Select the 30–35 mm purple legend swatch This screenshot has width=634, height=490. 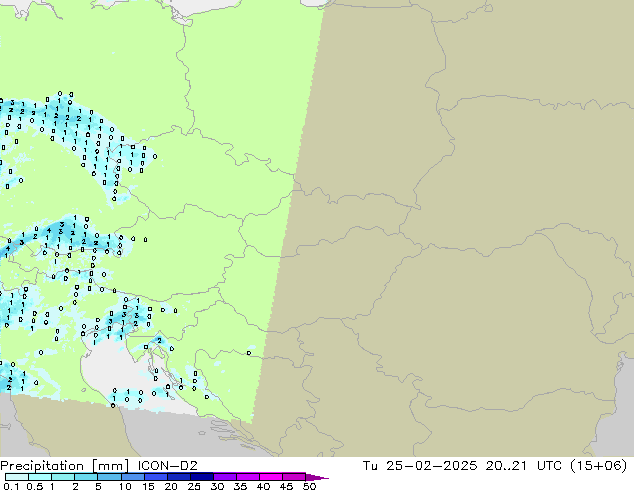point(224,477)
